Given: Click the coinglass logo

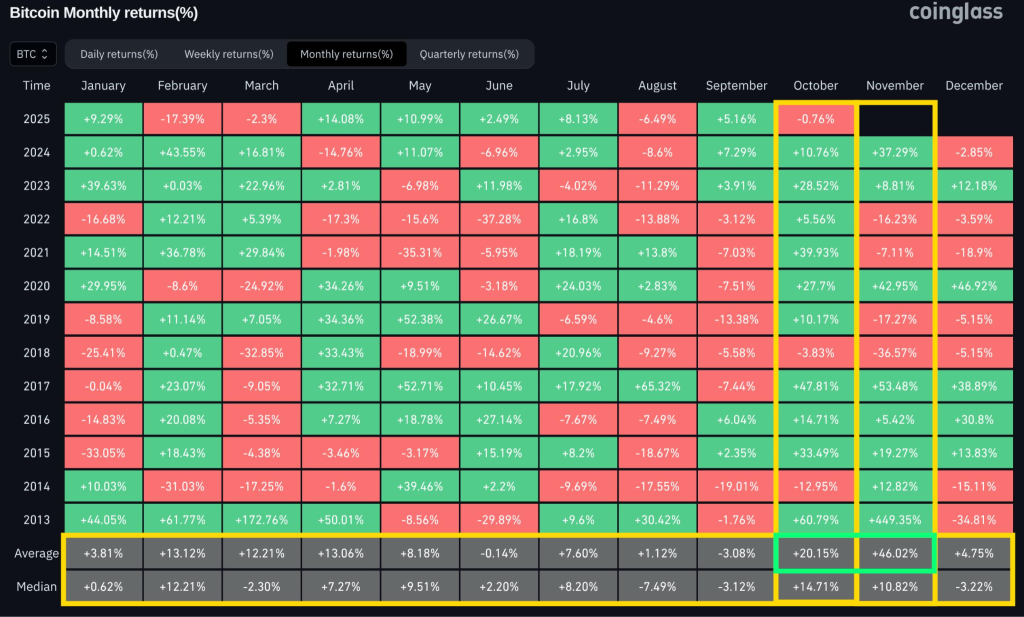Looking at the screenshot, I should [955, 13].
